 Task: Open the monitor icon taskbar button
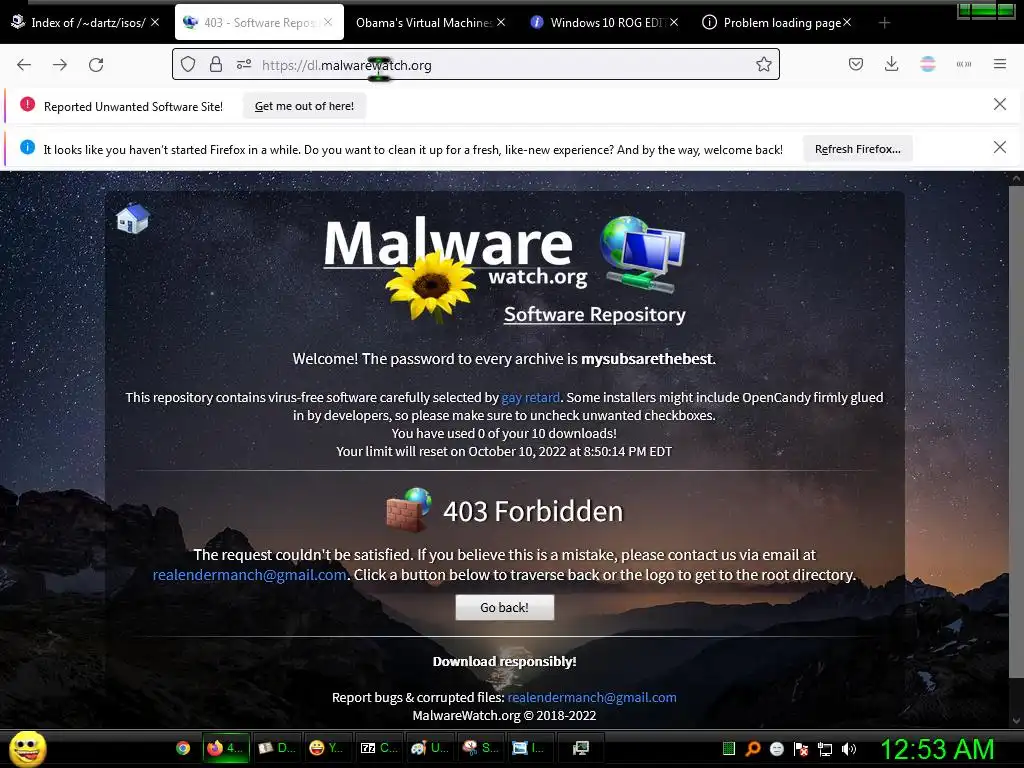[x=581, y=748]
